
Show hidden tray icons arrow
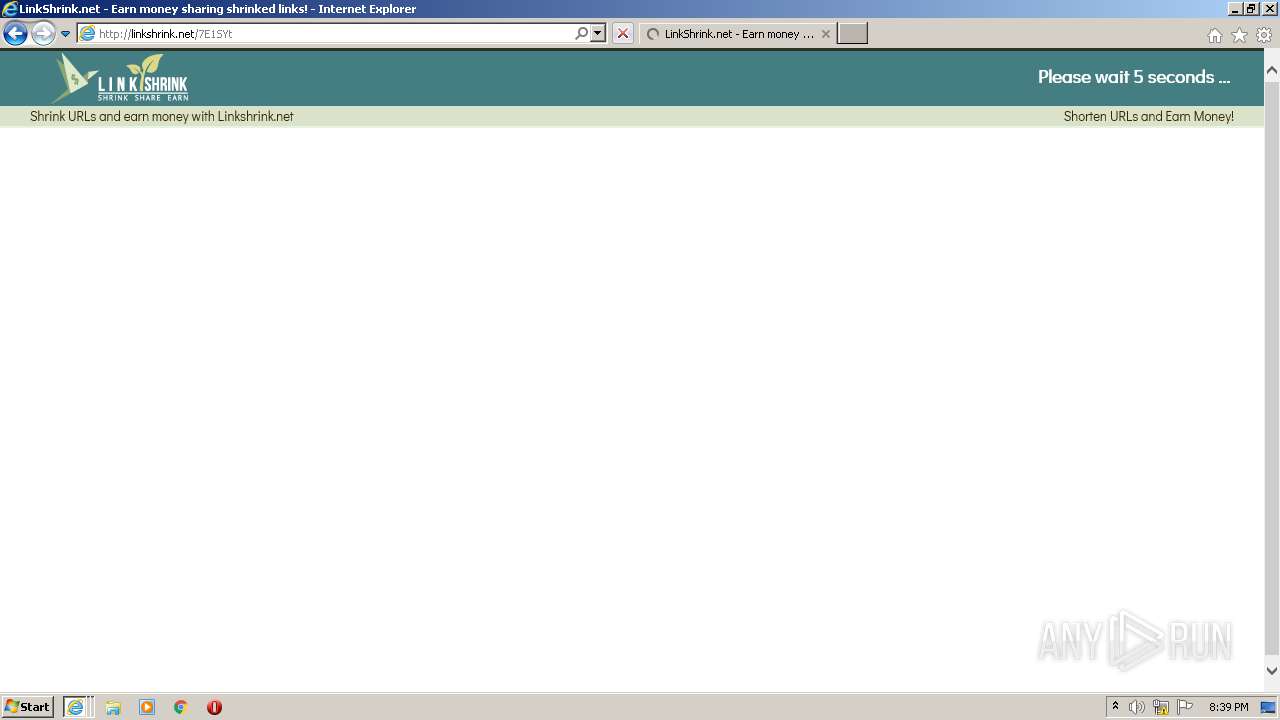[1115, 707]
